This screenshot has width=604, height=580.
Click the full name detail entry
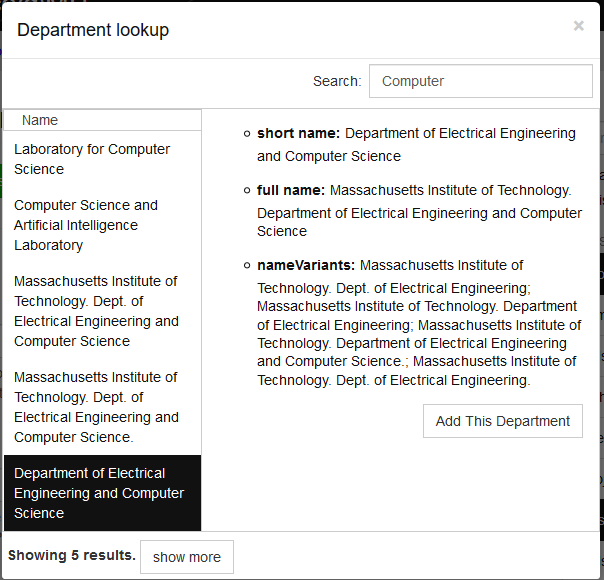(419, 210)
